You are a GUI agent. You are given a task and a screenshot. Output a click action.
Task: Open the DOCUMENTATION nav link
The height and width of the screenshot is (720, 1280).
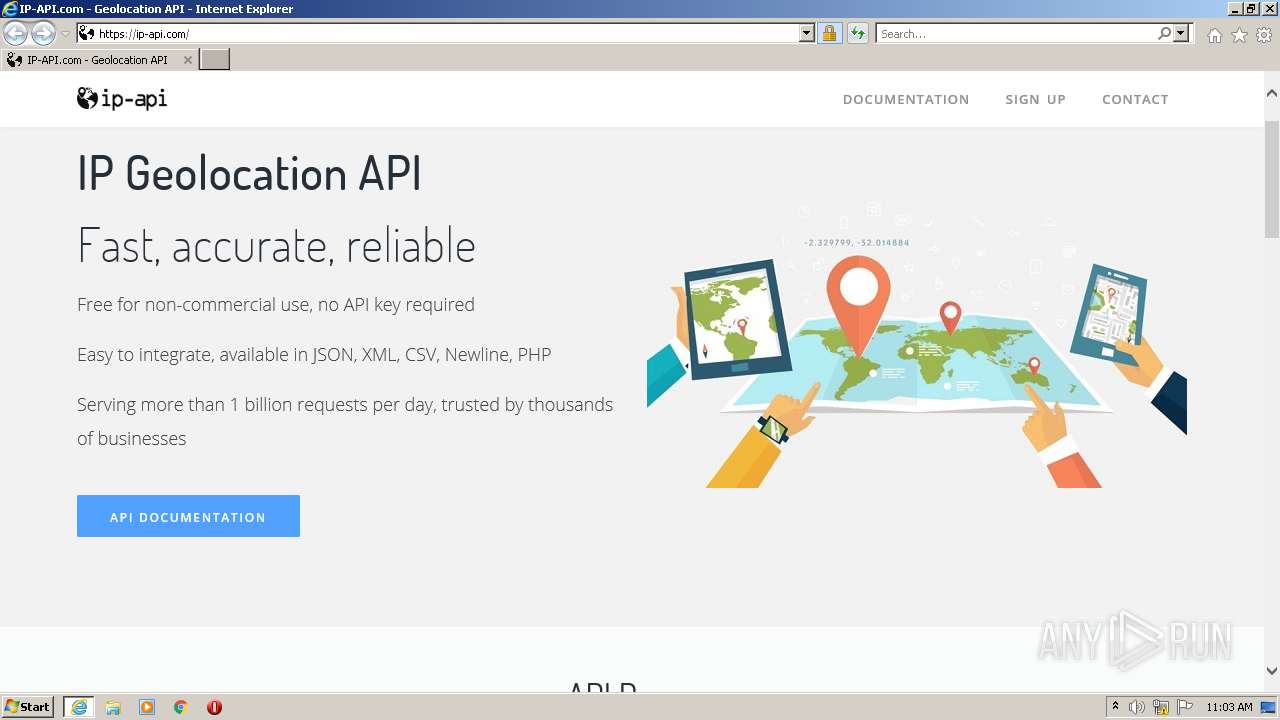point(906,99)
